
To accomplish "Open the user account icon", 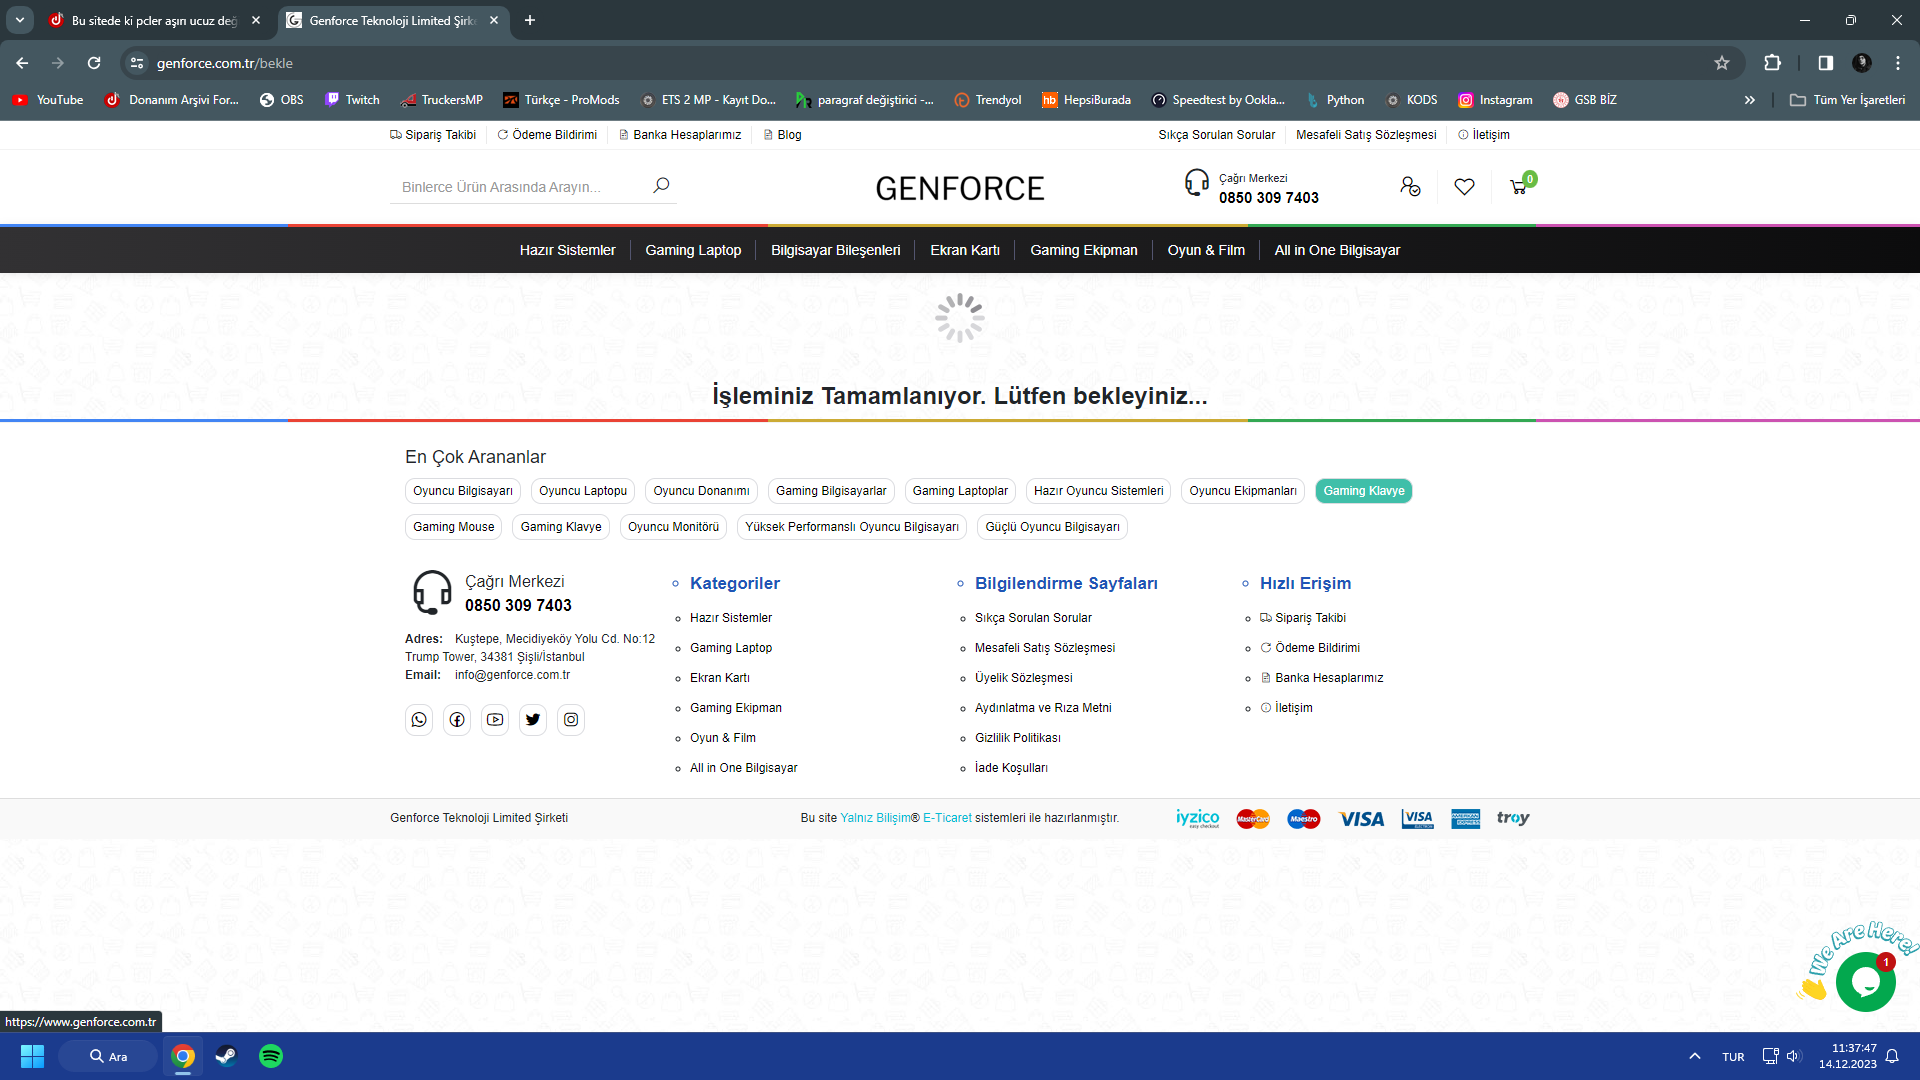I will click(x=1410, y=187).
